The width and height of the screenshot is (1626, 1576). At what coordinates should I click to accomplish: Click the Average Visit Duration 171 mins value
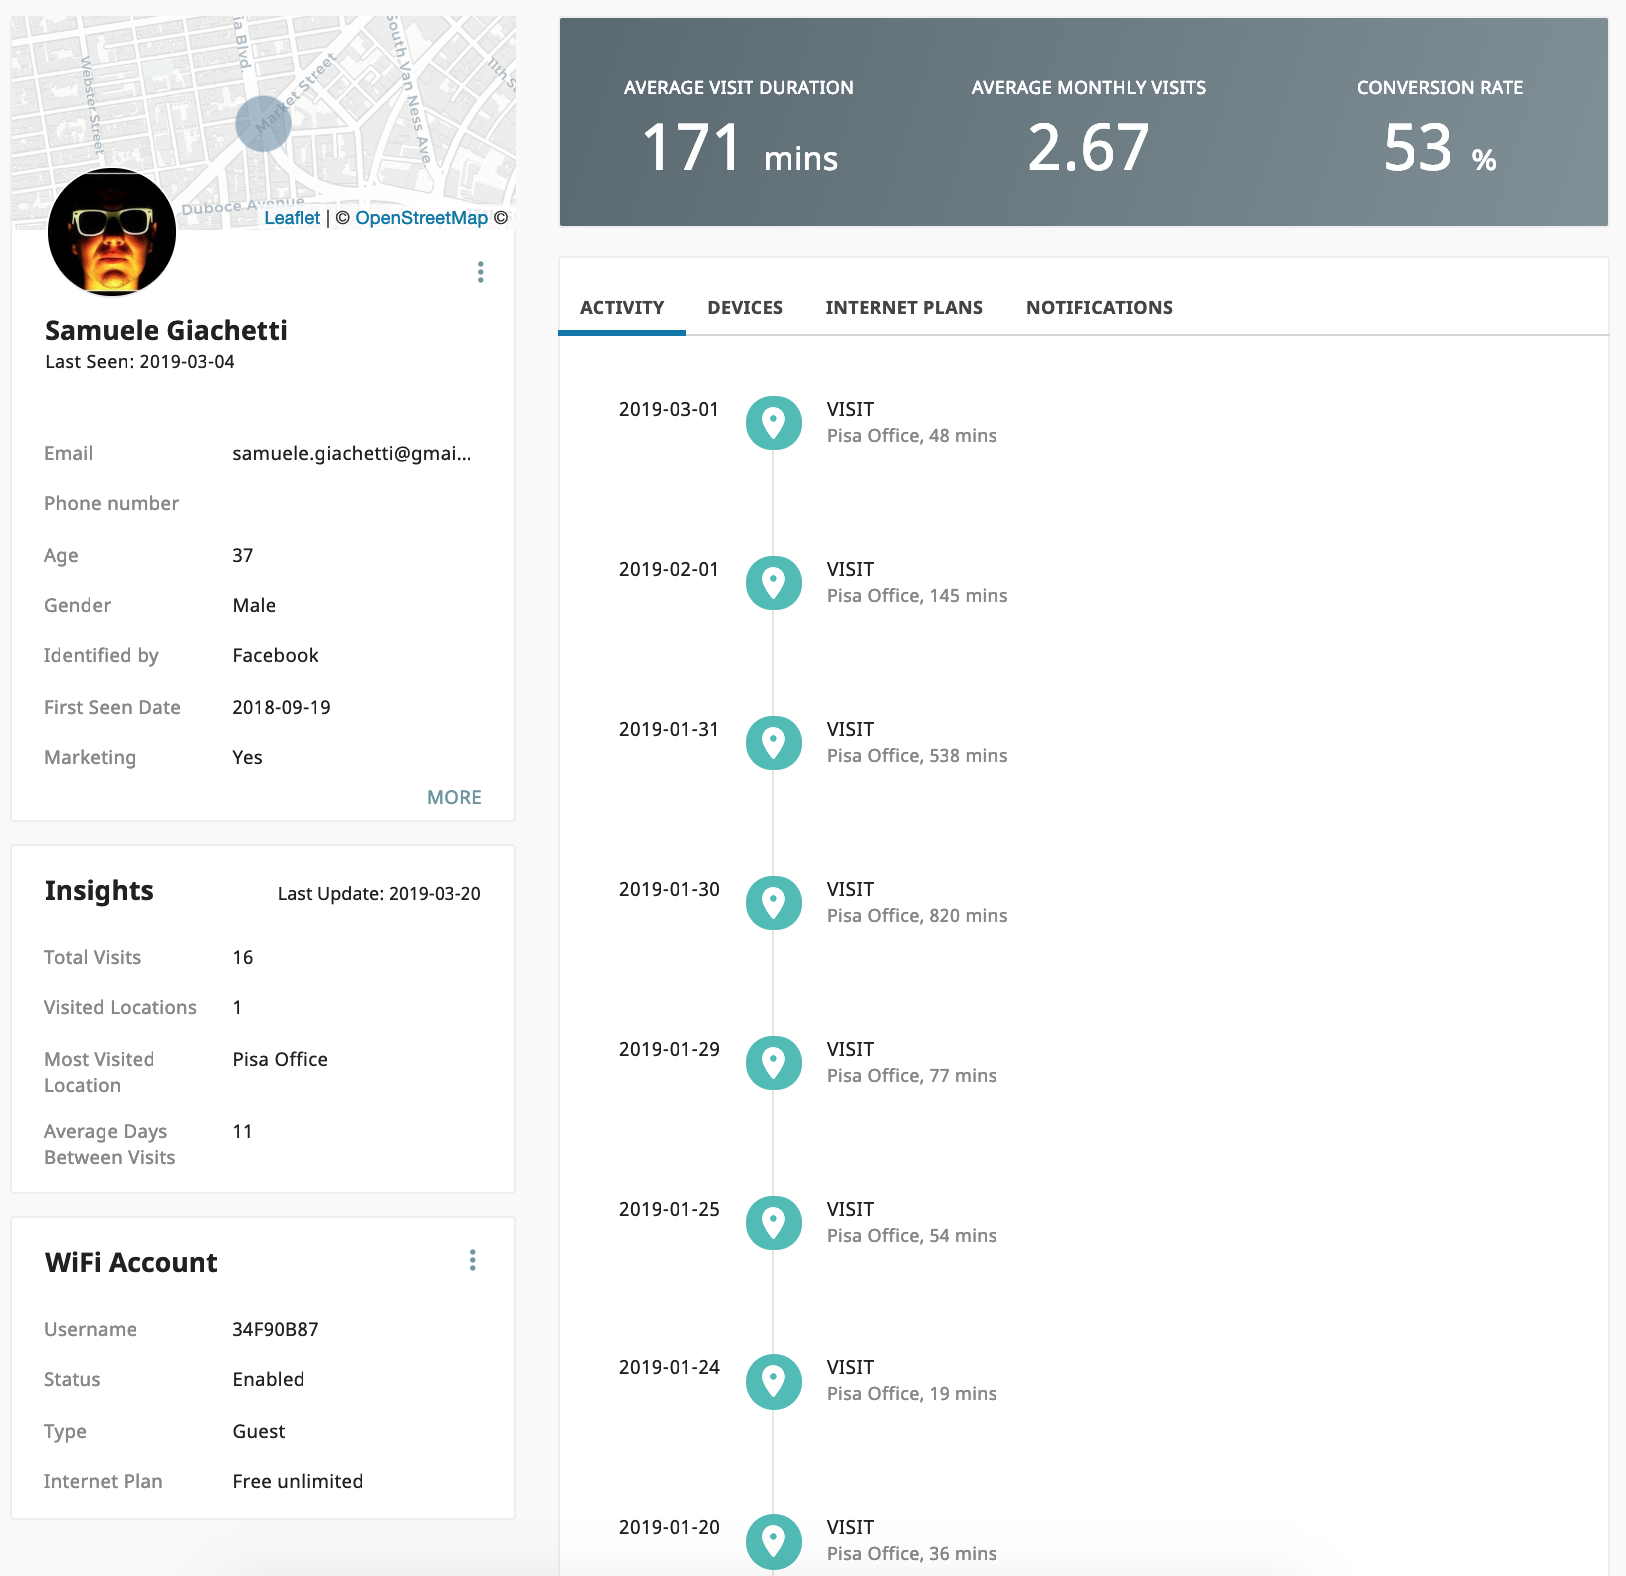pyautogui.click(x=739, y=148)
